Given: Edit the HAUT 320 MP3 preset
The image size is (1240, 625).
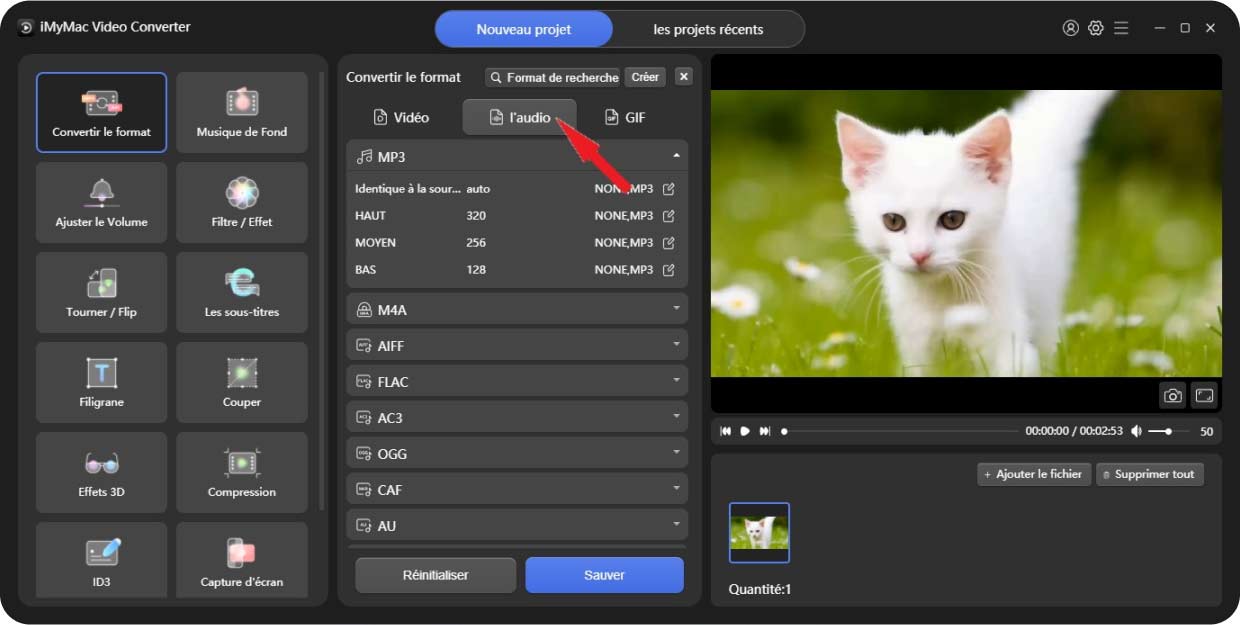Looking at the screenshot, I should (669, 215).
